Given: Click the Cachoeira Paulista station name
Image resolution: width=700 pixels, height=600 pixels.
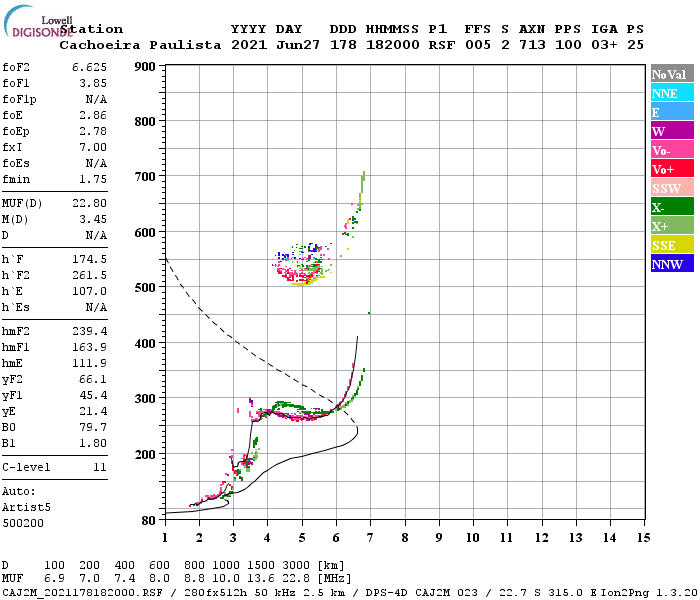Looking at the screenshot, I should (x=140, y=45).
